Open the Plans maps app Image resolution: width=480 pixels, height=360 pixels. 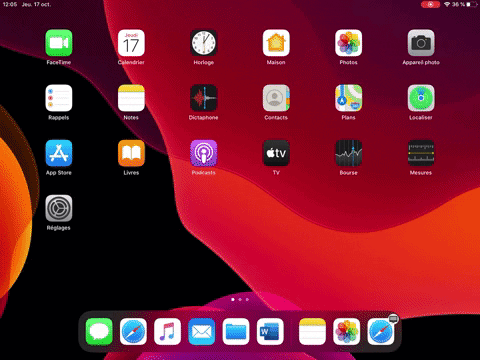(x=348, y=98)
